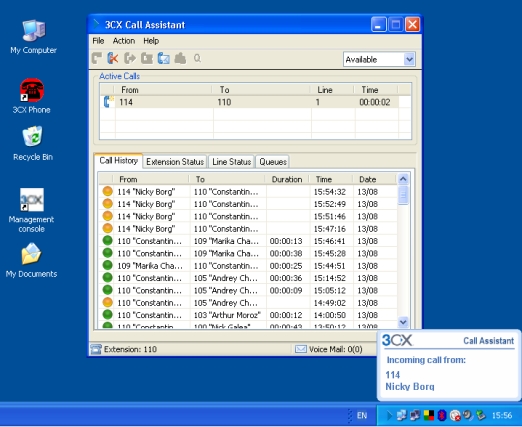Open the Help menu
The width and height of the screenshot is (522, 427).
151,41
